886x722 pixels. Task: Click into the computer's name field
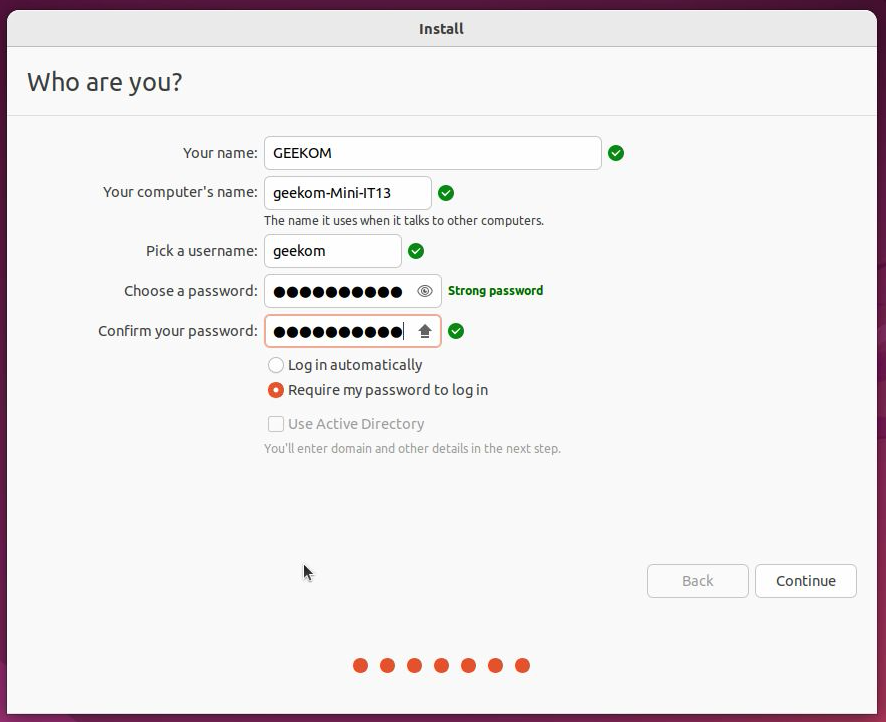(x=347, y=193)
